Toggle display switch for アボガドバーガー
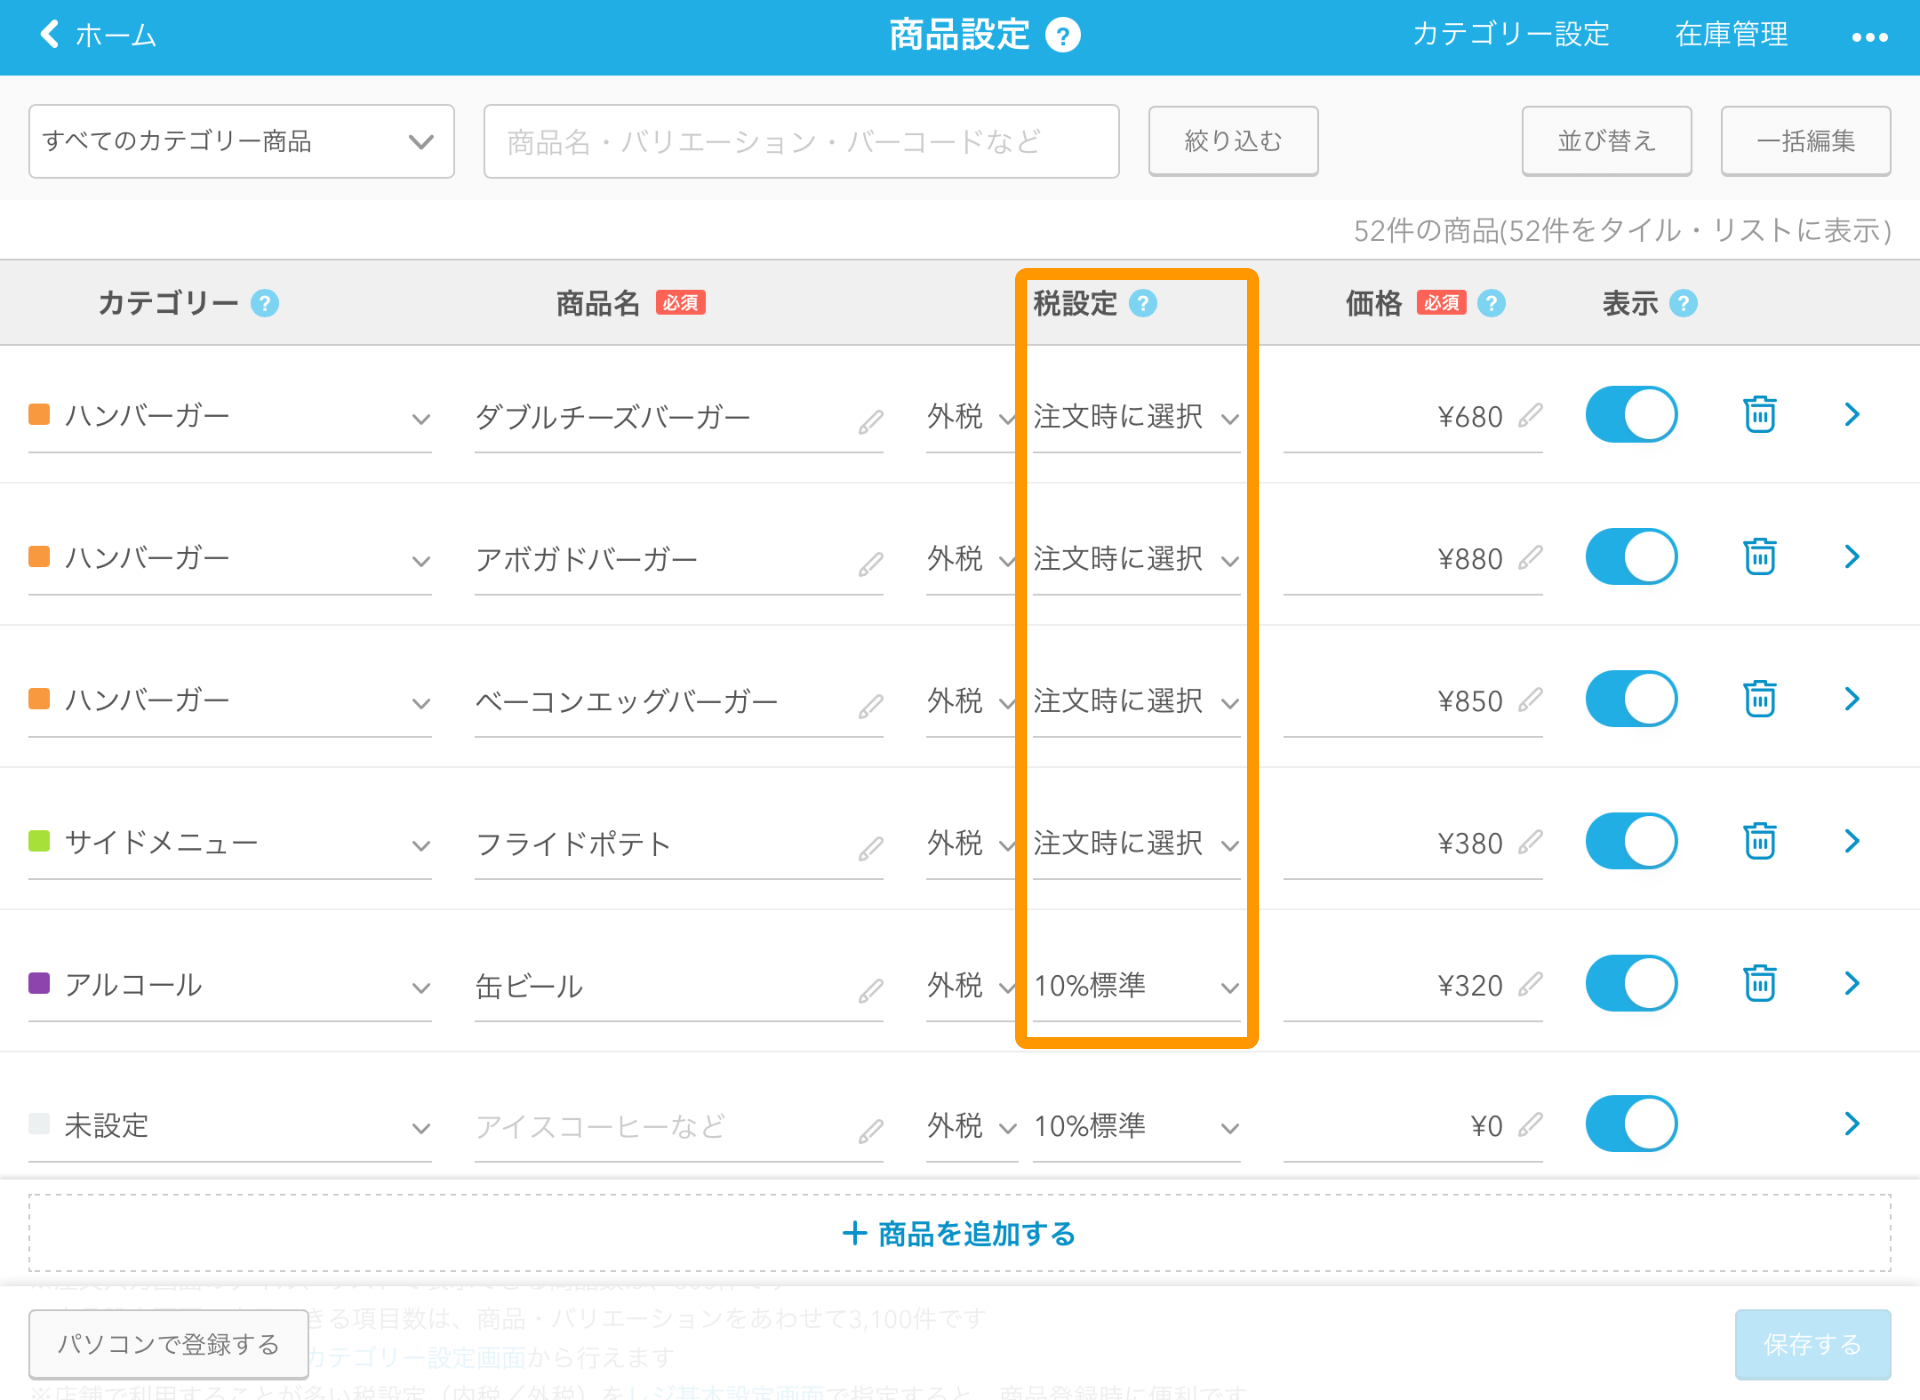 [x=1631, y=556]
